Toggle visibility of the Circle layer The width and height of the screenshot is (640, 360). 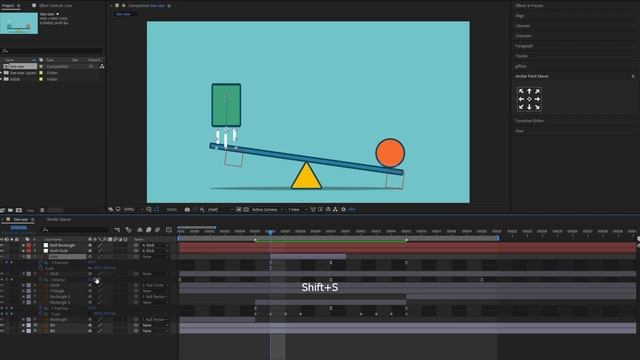[x=2, y=285]
